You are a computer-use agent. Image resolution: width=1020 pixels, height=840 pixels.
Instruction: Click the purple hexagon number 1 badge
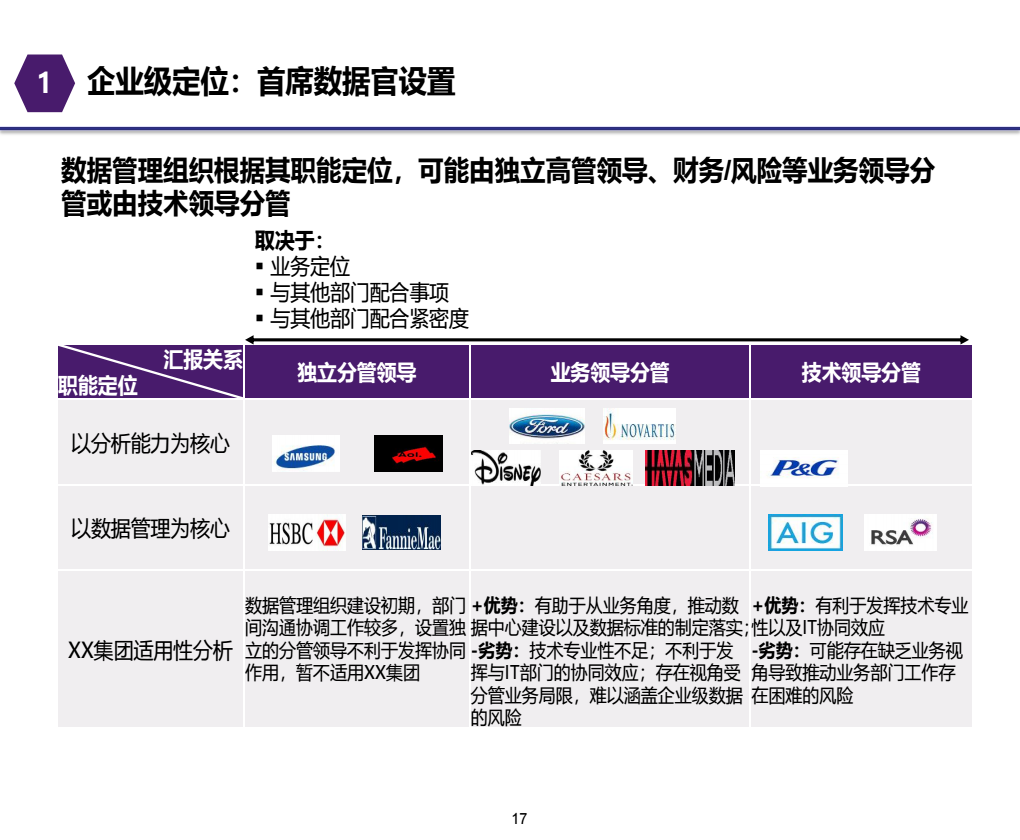pos(44,83)
